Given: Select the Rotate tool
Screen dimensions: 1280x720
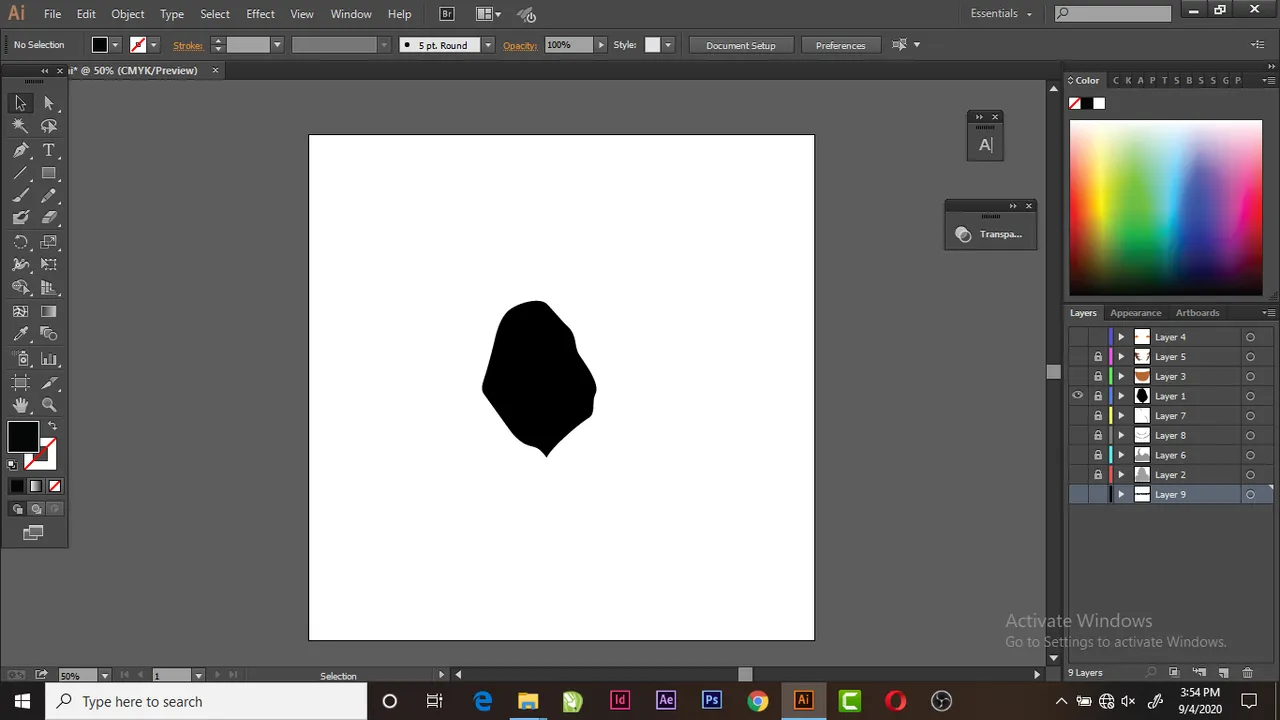Looking at the screenshot, I should point(20,242).
